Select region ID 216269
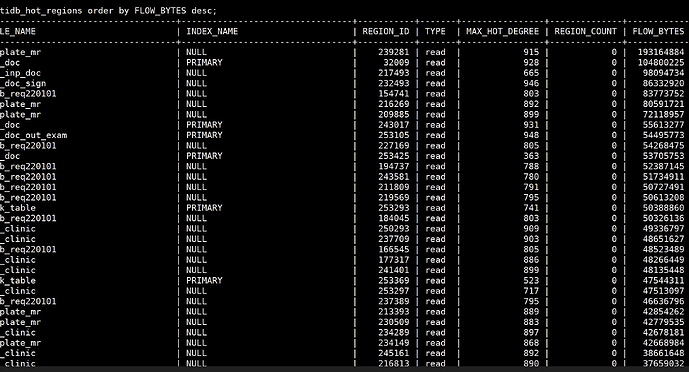The image size is (689, 372). point(394,104)
